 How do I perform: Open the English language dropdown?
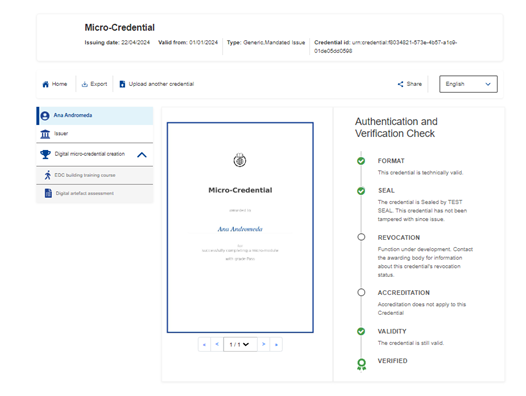[x=468, y=84]
